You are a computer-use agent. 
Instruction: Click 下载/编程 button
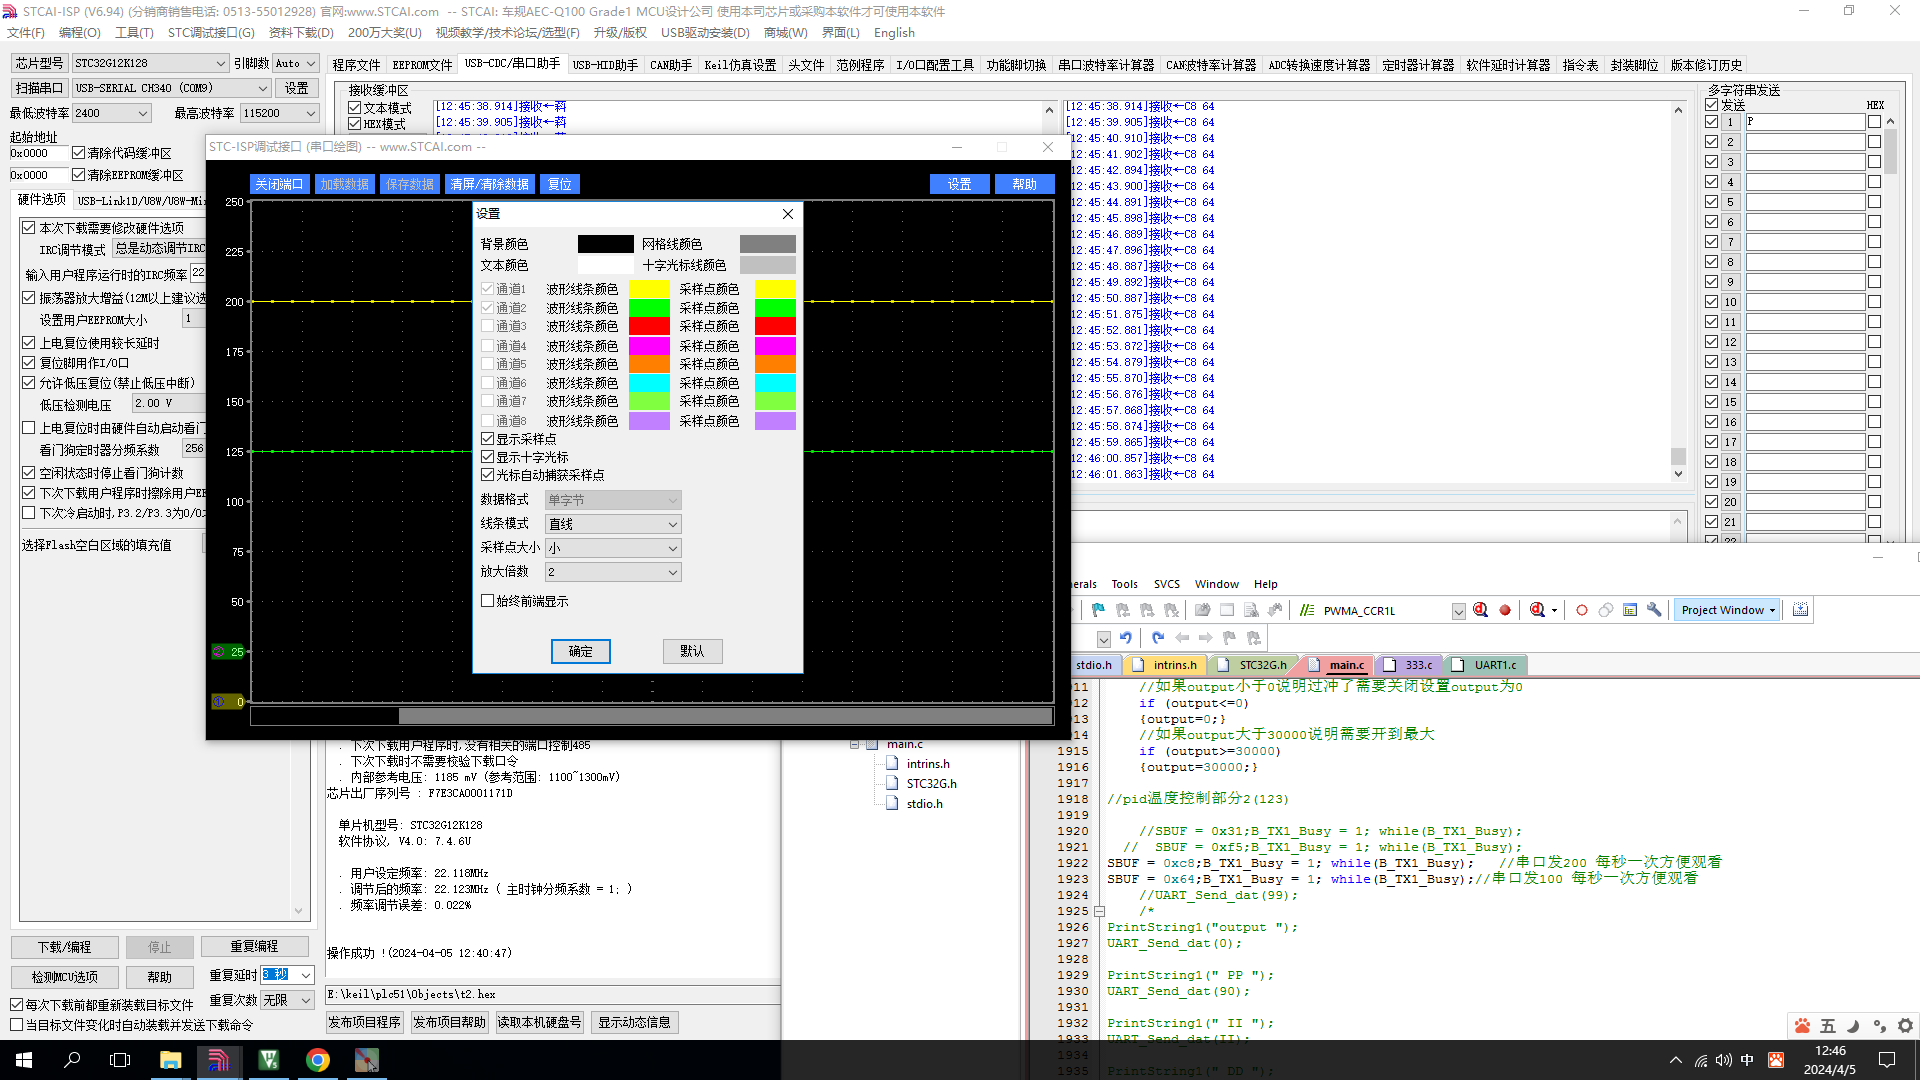(x=65, y=947)
